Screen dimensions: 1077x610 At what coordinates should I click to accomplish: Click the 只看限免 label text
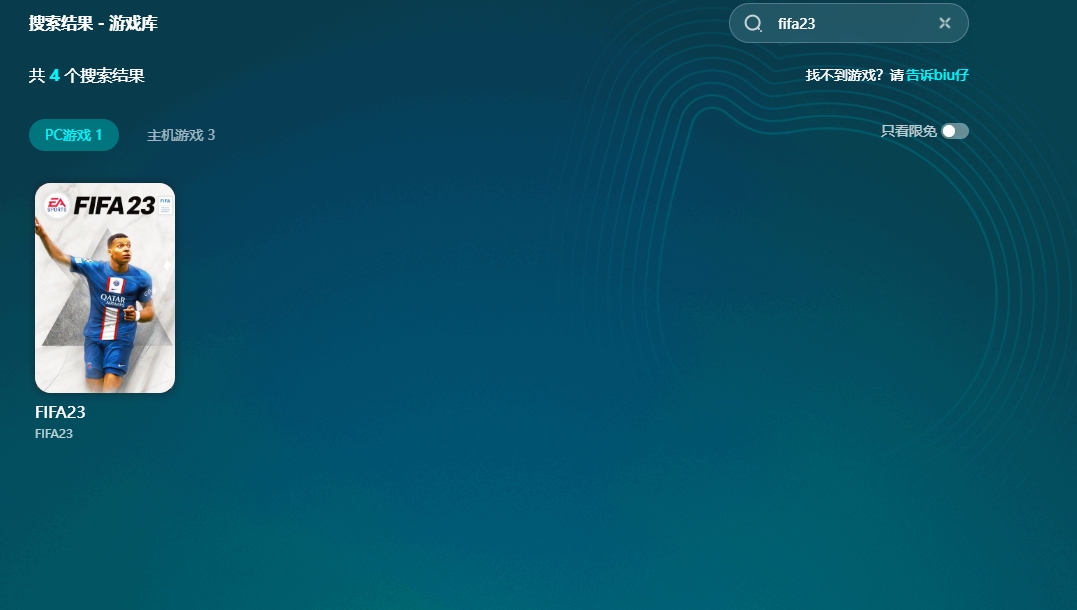pos(908,131)
